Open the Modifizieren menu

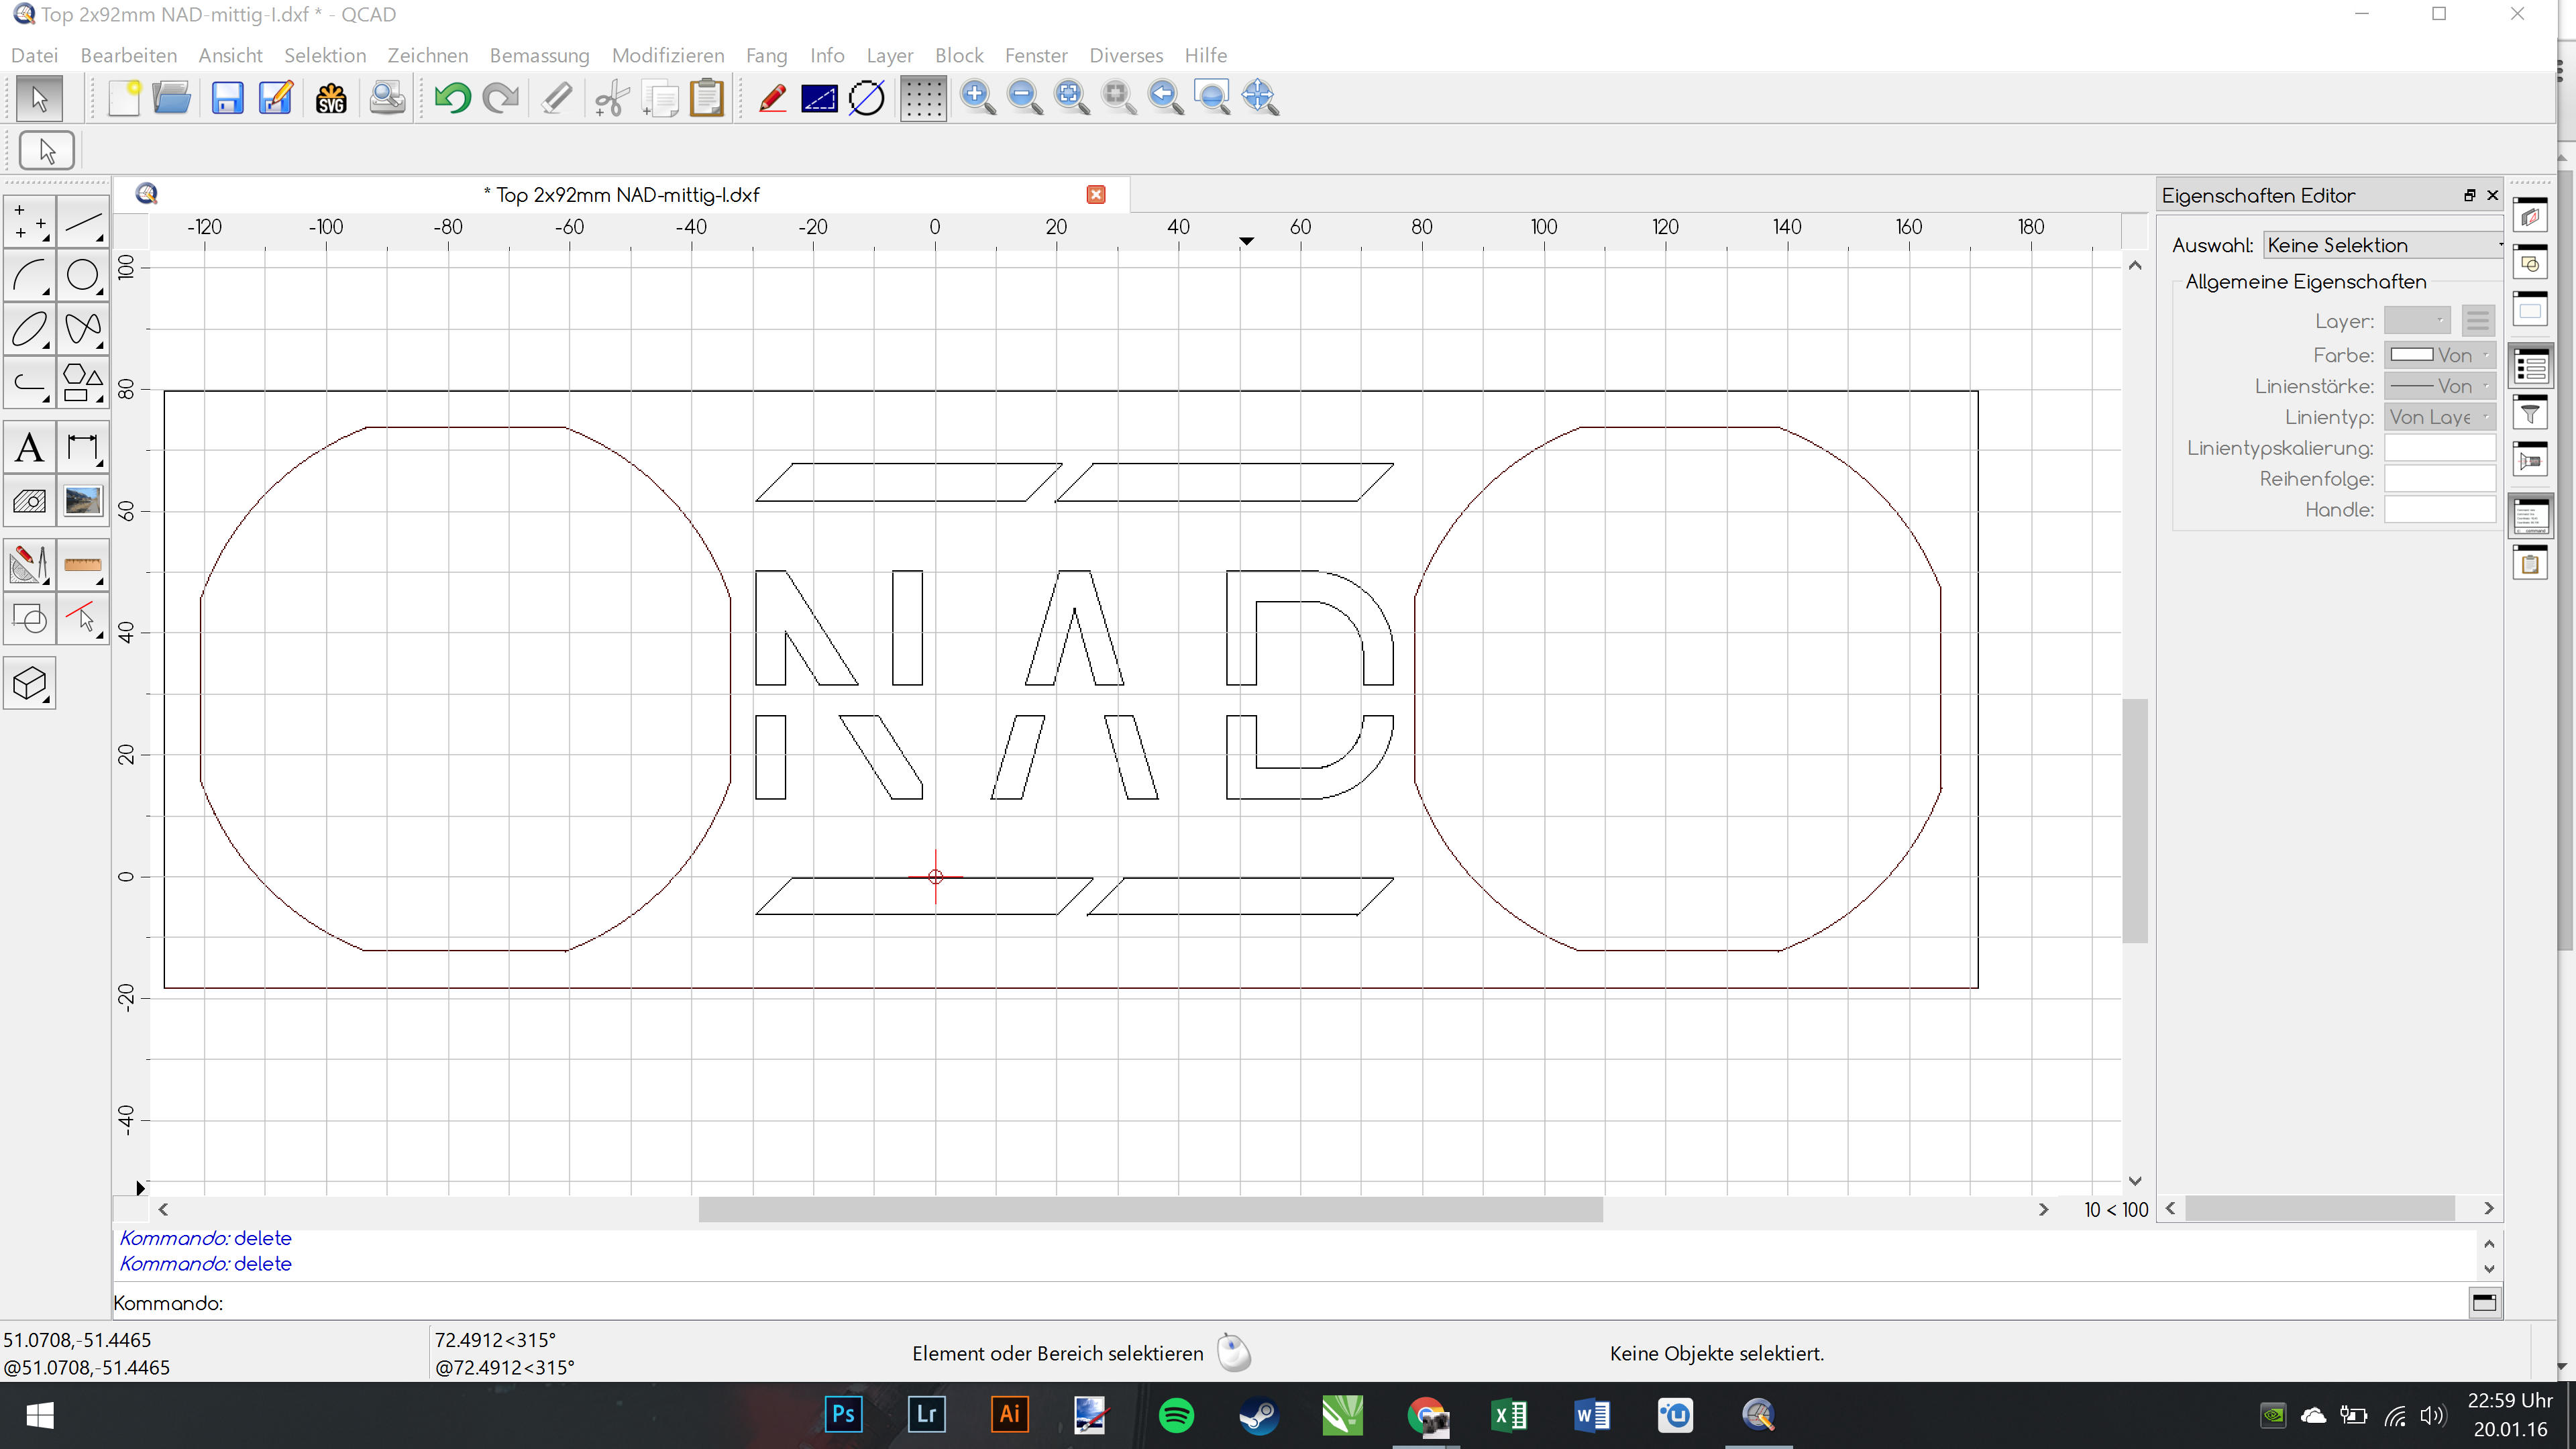[x=668, y=55]
